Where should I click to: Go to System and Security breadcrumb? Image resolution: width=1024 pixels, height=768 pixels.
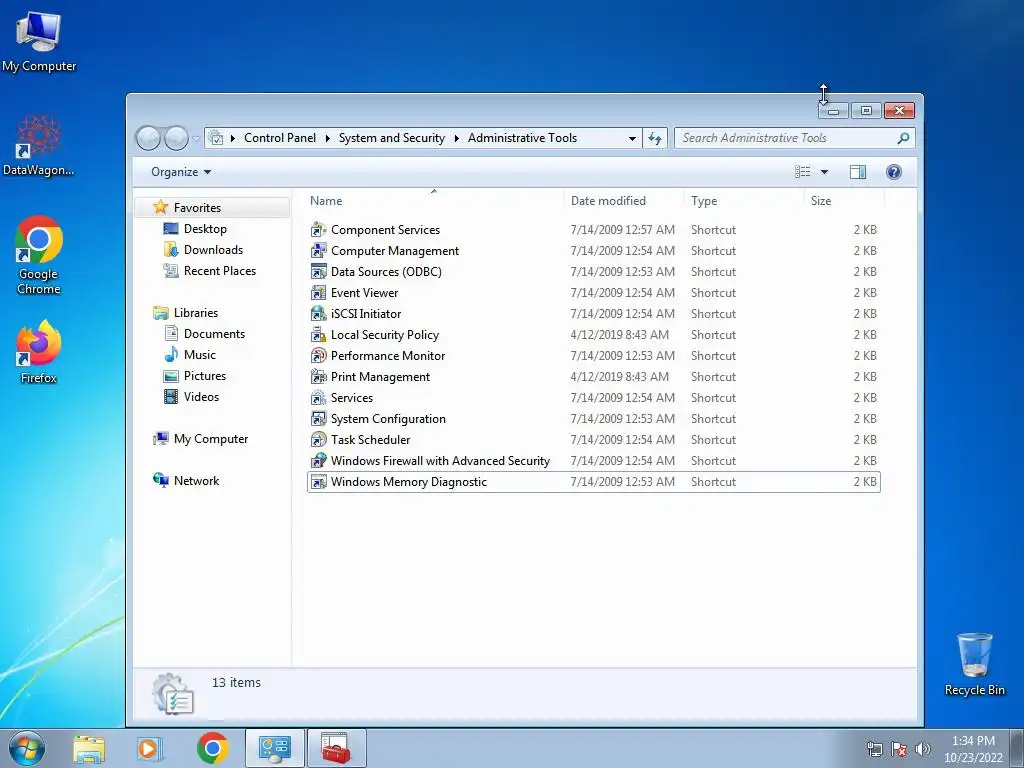tap(391, 138)
